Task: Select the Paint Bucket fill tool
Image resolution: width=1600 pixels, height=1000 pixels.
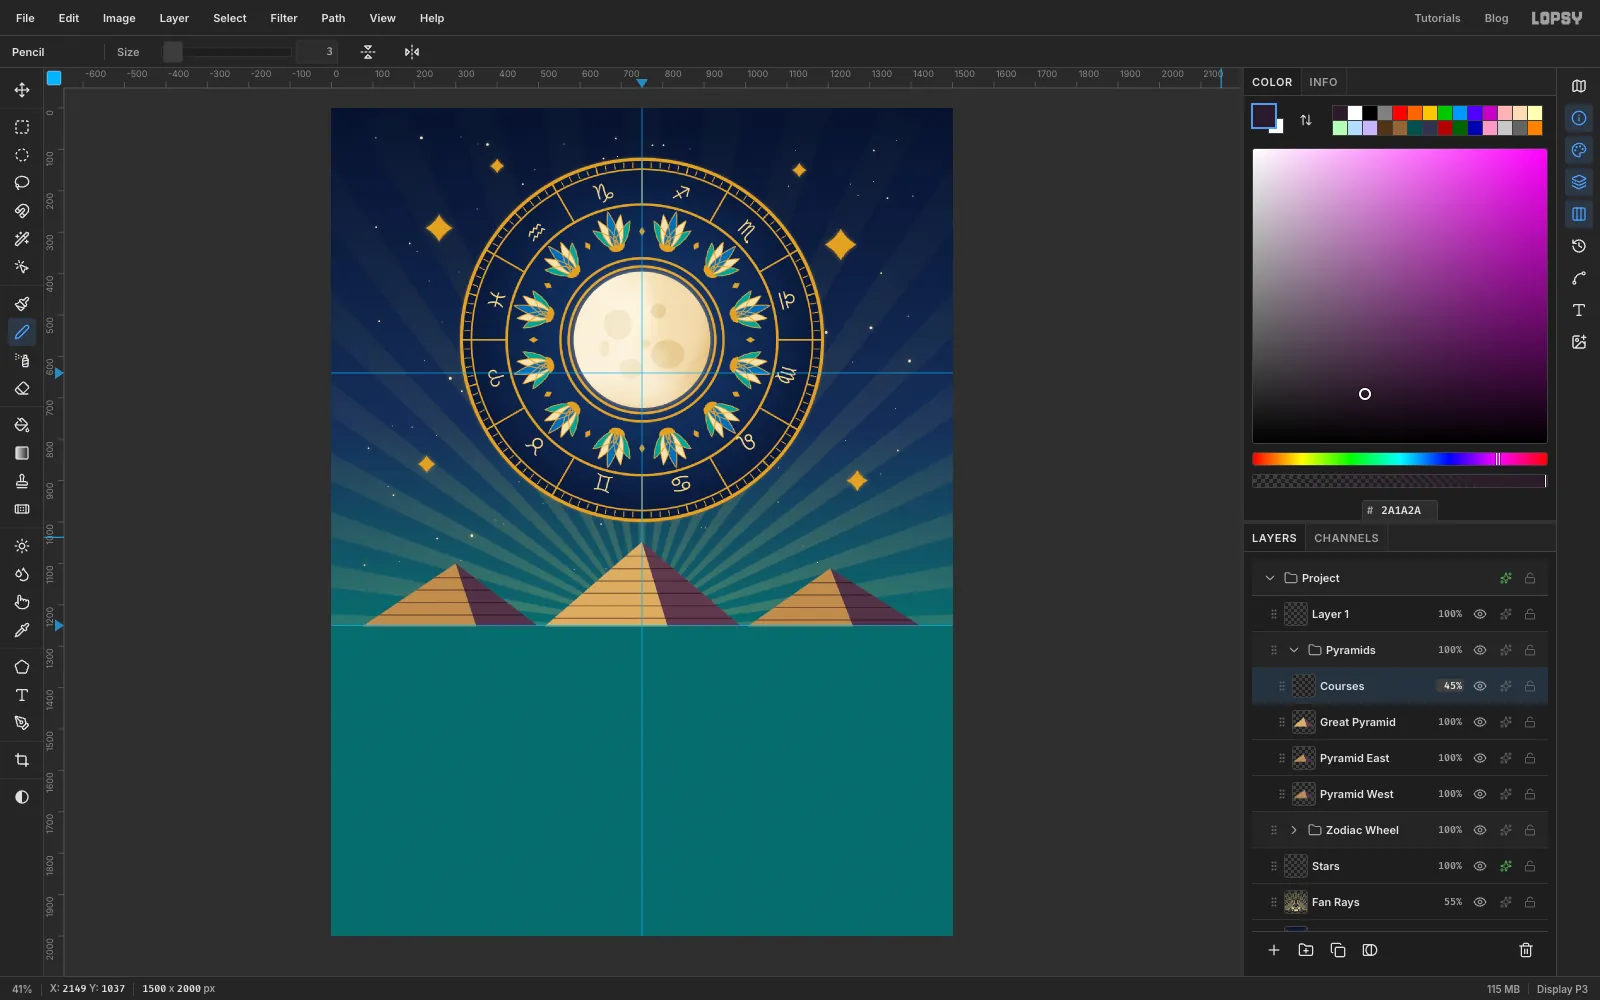Action: 22,425
